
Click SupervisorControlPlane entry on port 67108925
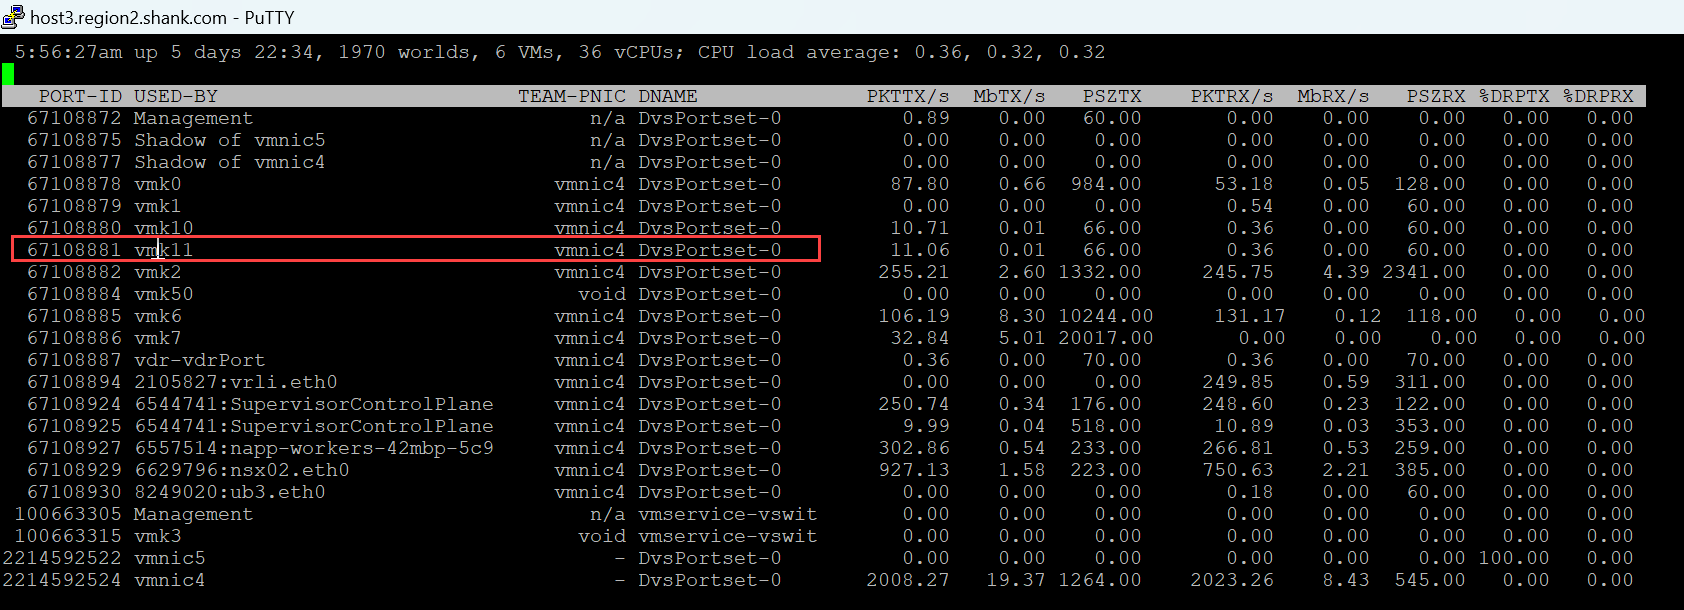pos(314,426)
